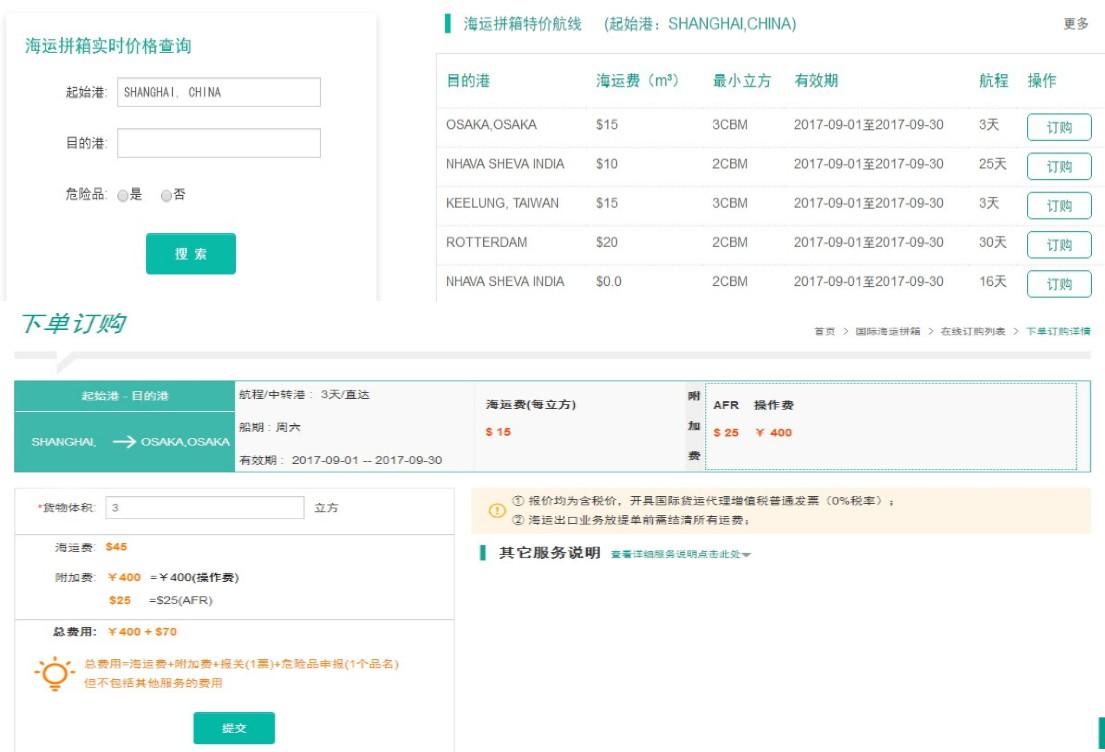Click the ROTTERDAM destination cell
The height and width of the screenshot is (752, 1105).
pos(486,242)
